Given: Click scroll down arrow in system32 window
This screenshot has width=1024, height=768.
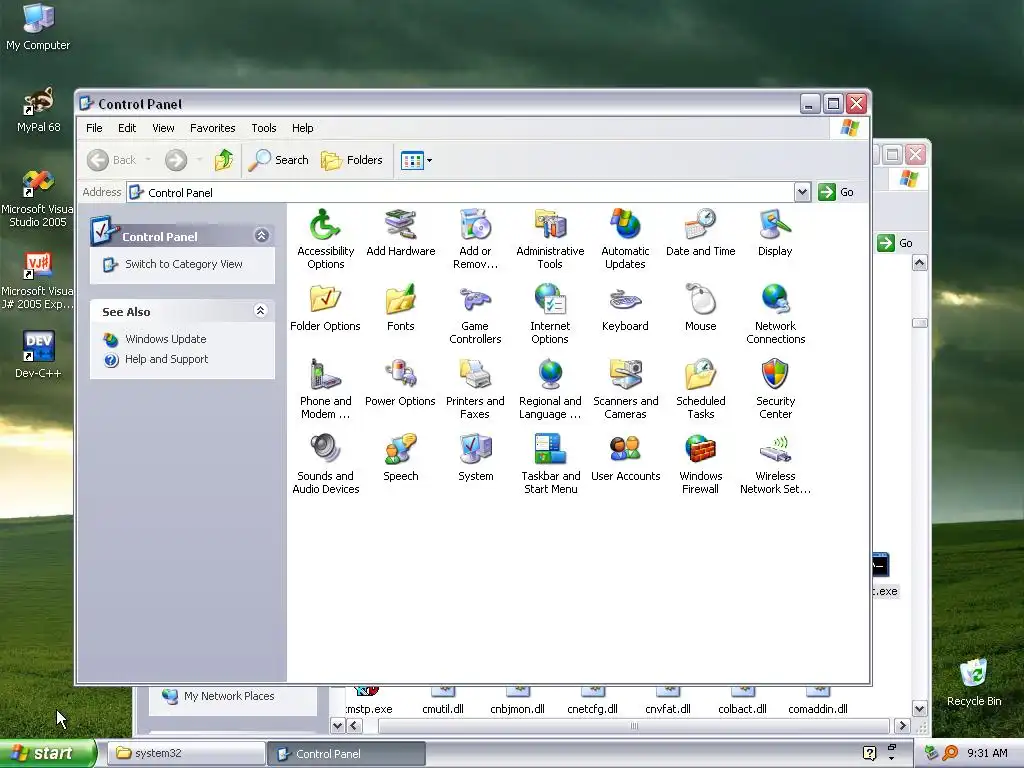Looking at the screenshot, I should pos(920,709).
